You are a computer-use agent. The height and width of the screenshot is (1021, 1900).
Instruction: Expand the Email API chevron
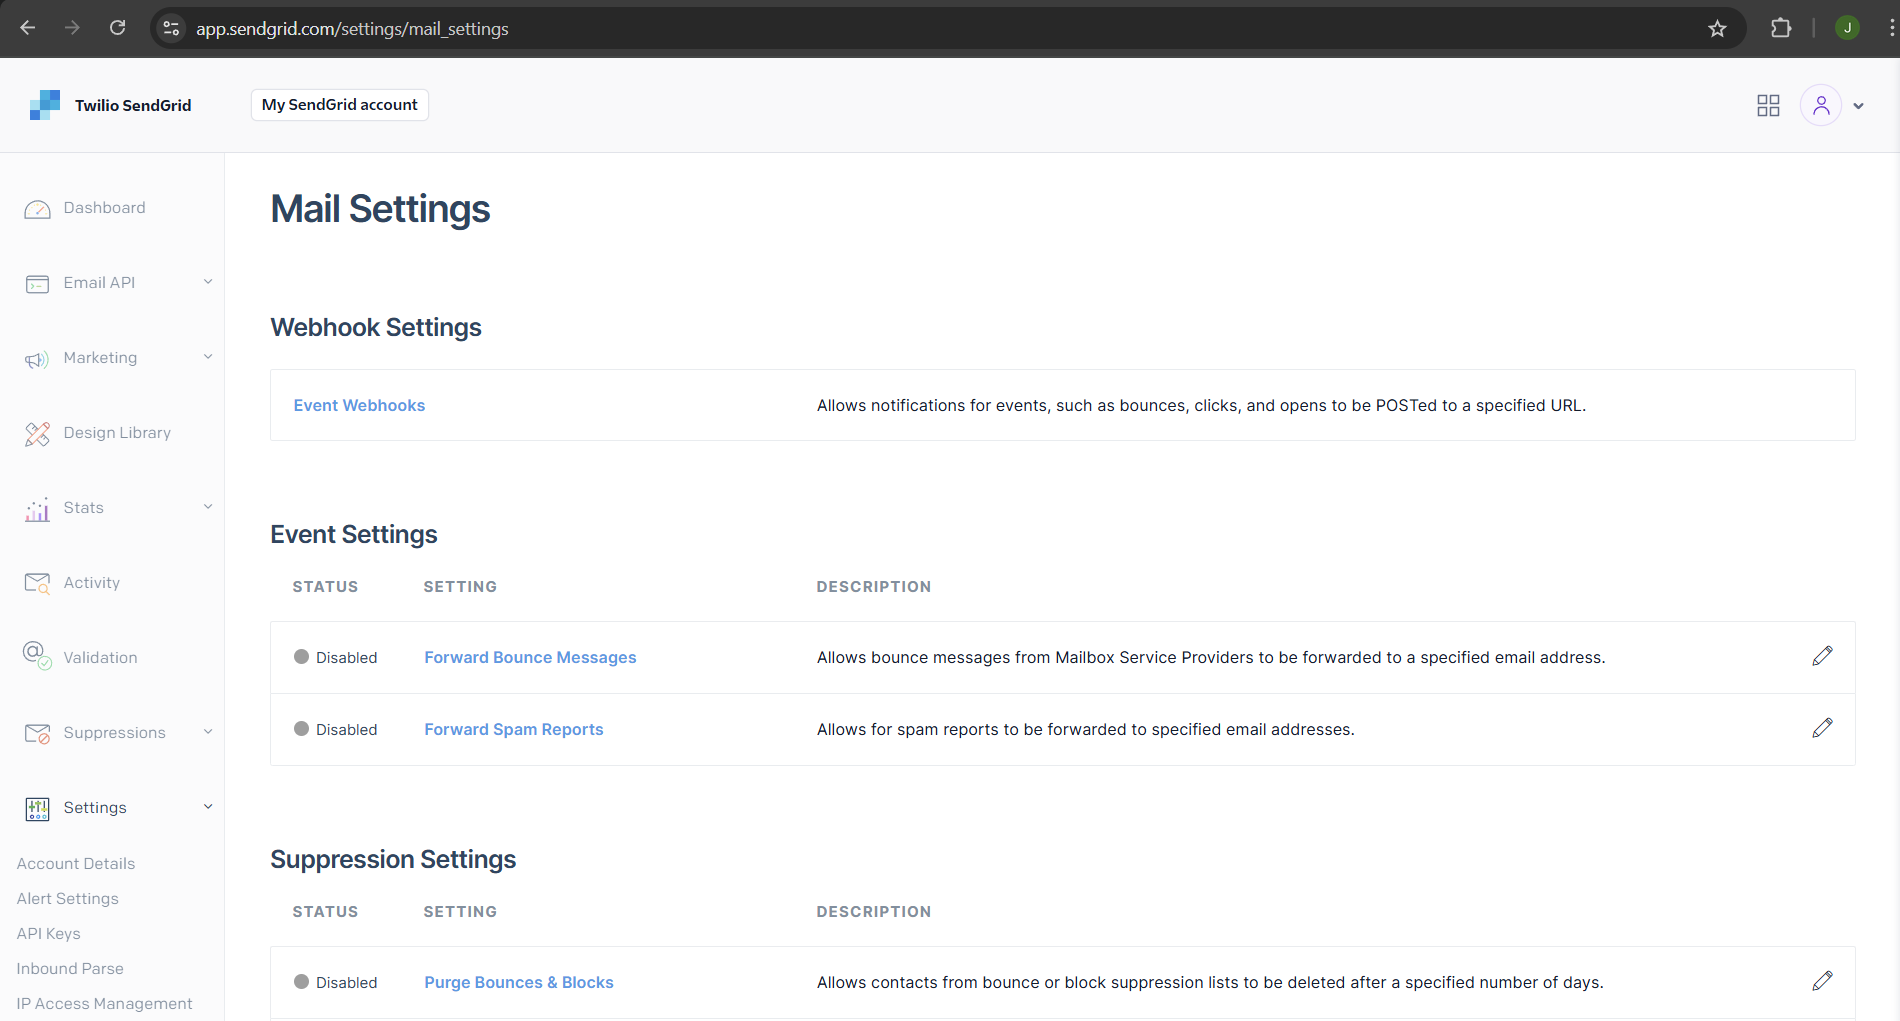(x=208, y=282)
